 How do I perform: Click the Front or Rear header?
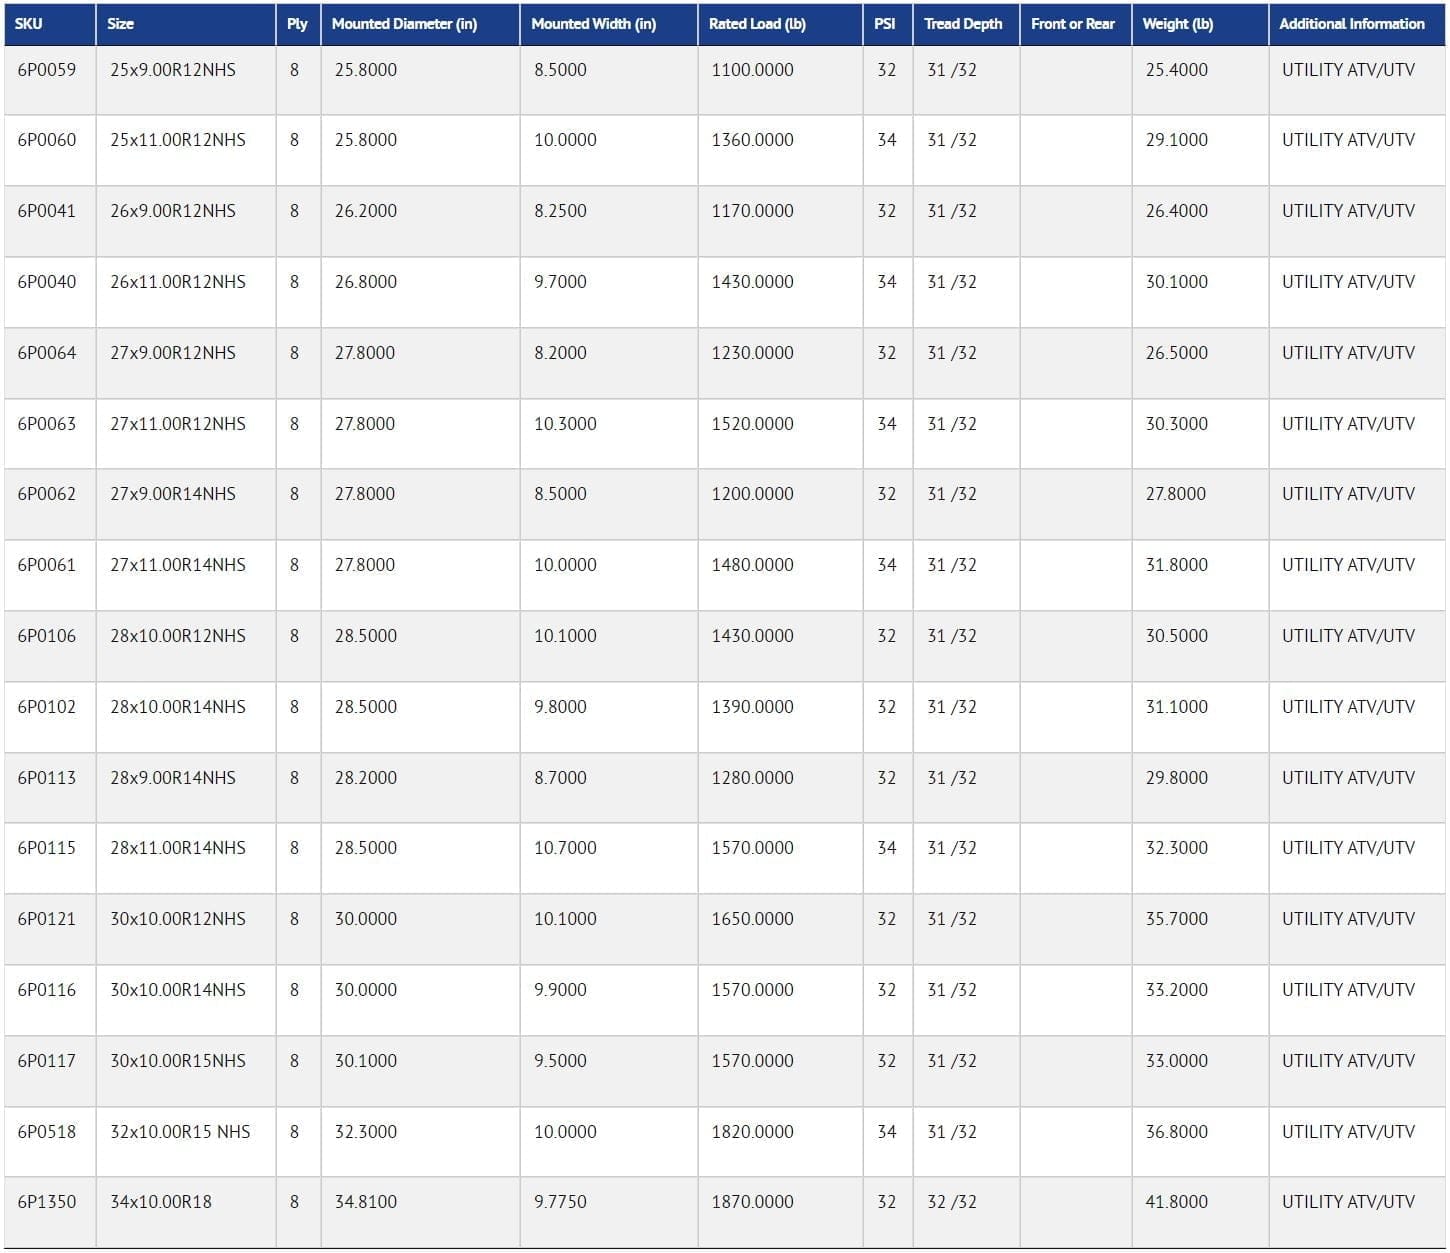(1072, 24)
